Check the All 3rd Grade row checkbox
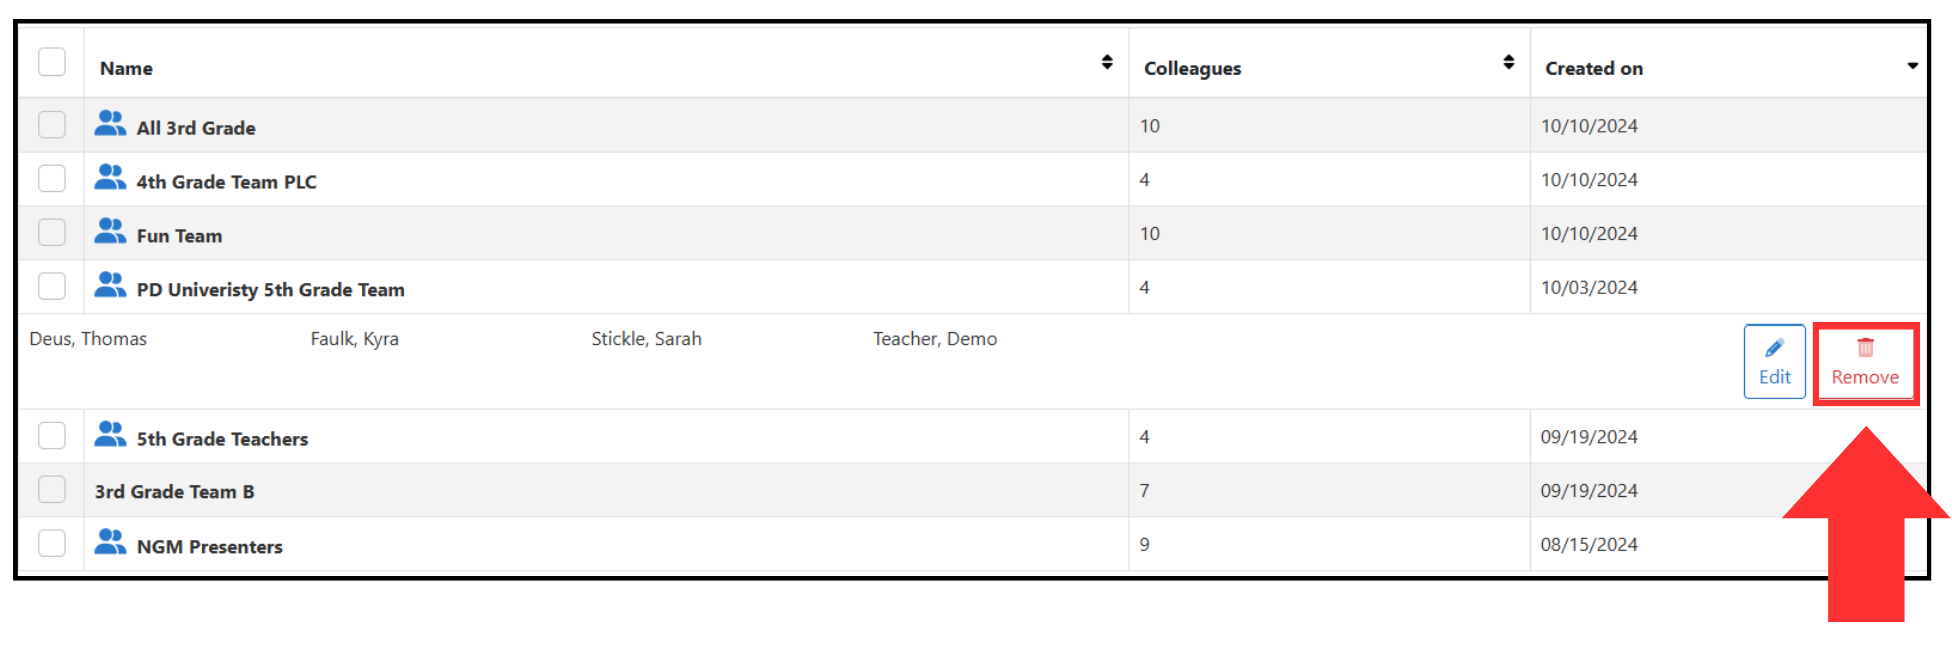This screenshot has height=650, width=1952. (52, 125)
